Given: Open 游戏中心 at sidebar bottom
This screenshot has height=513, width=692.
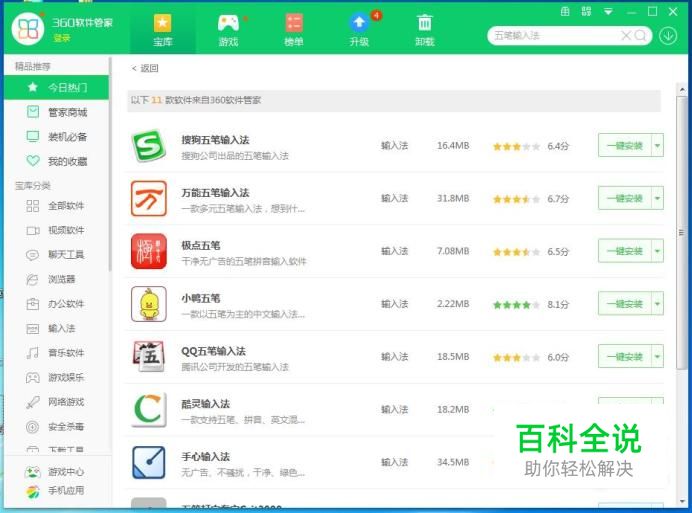Looking at the screenshot, I should pos(55,472).
